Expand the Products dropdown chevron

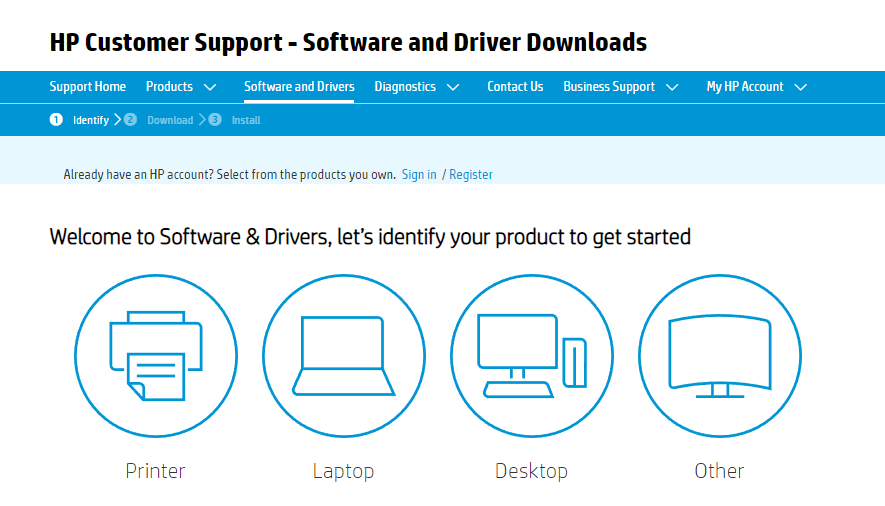coord(210,87)
